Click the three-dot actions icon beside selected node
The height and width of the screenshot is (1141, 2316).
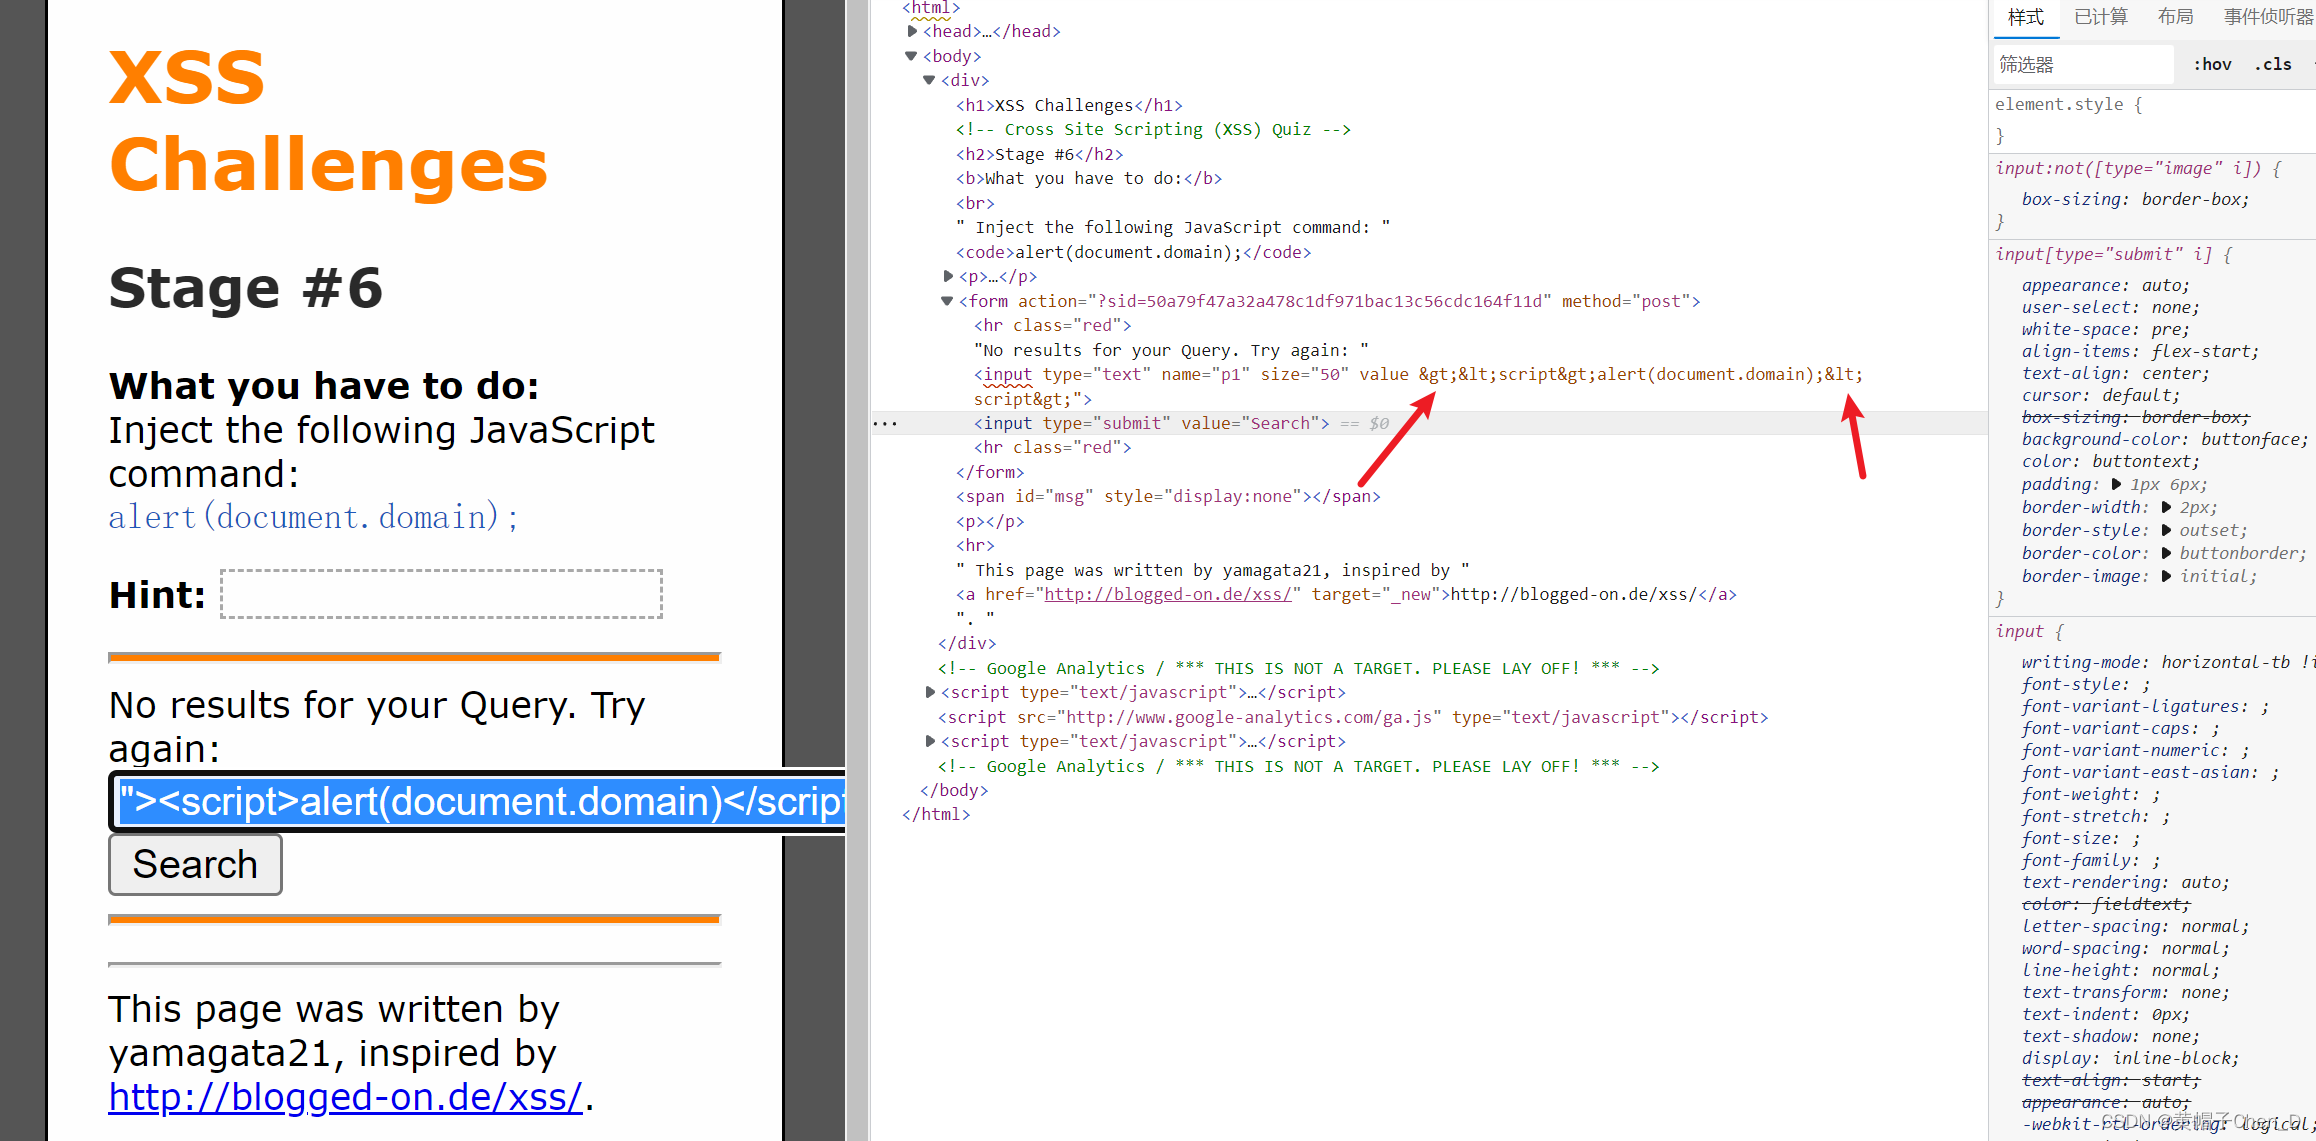click(x=885, y=424)
